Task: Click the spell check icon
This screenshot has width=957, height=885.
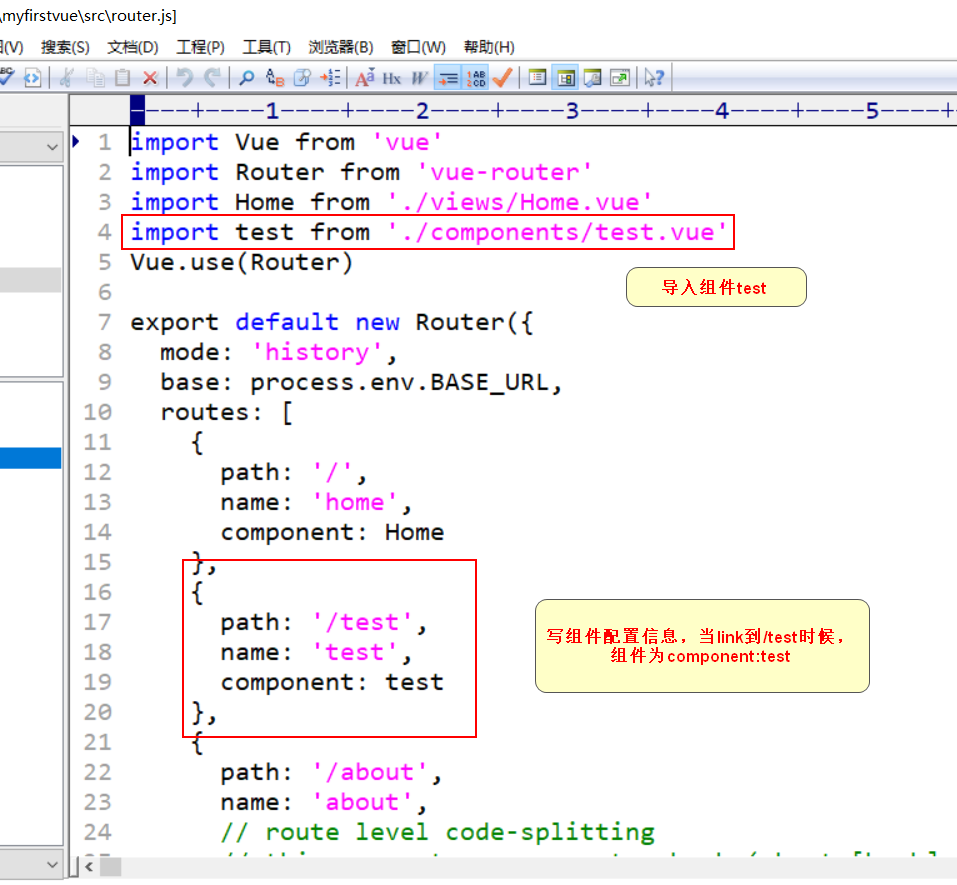Action: tap(6, 78)
